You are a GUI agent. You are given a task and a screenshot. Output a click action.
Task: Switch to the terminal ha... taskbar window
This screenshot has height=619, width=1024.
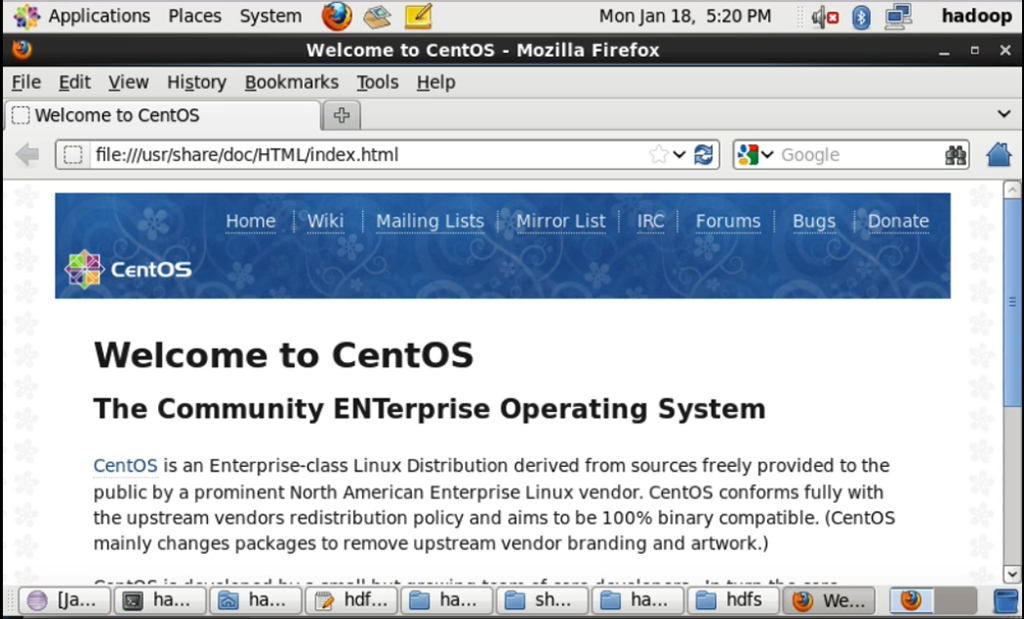pos(160,600)
